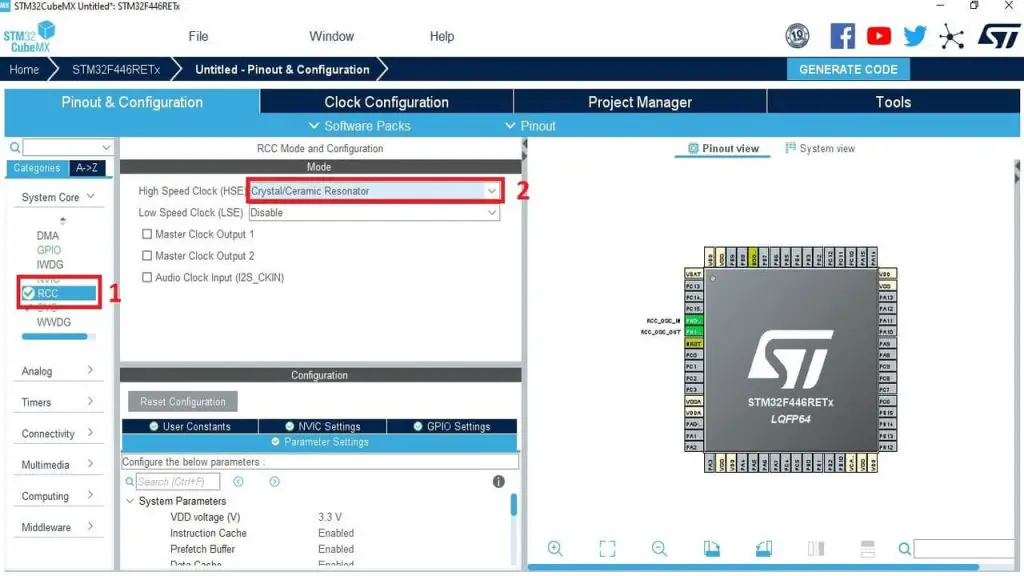This screenshot has width=1024, height=576.
Task: Open the Twitter bird icon
Action: [915, 36]
